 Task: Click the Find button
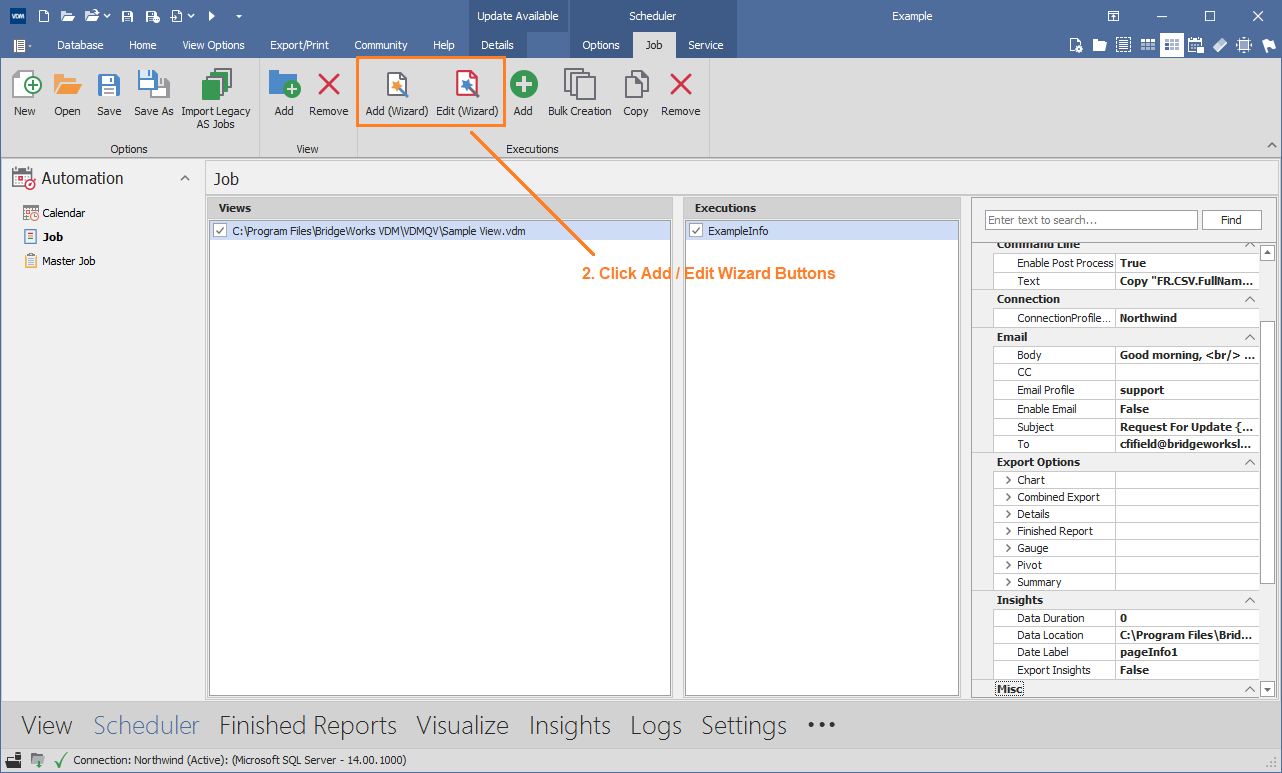(1231, 220)
